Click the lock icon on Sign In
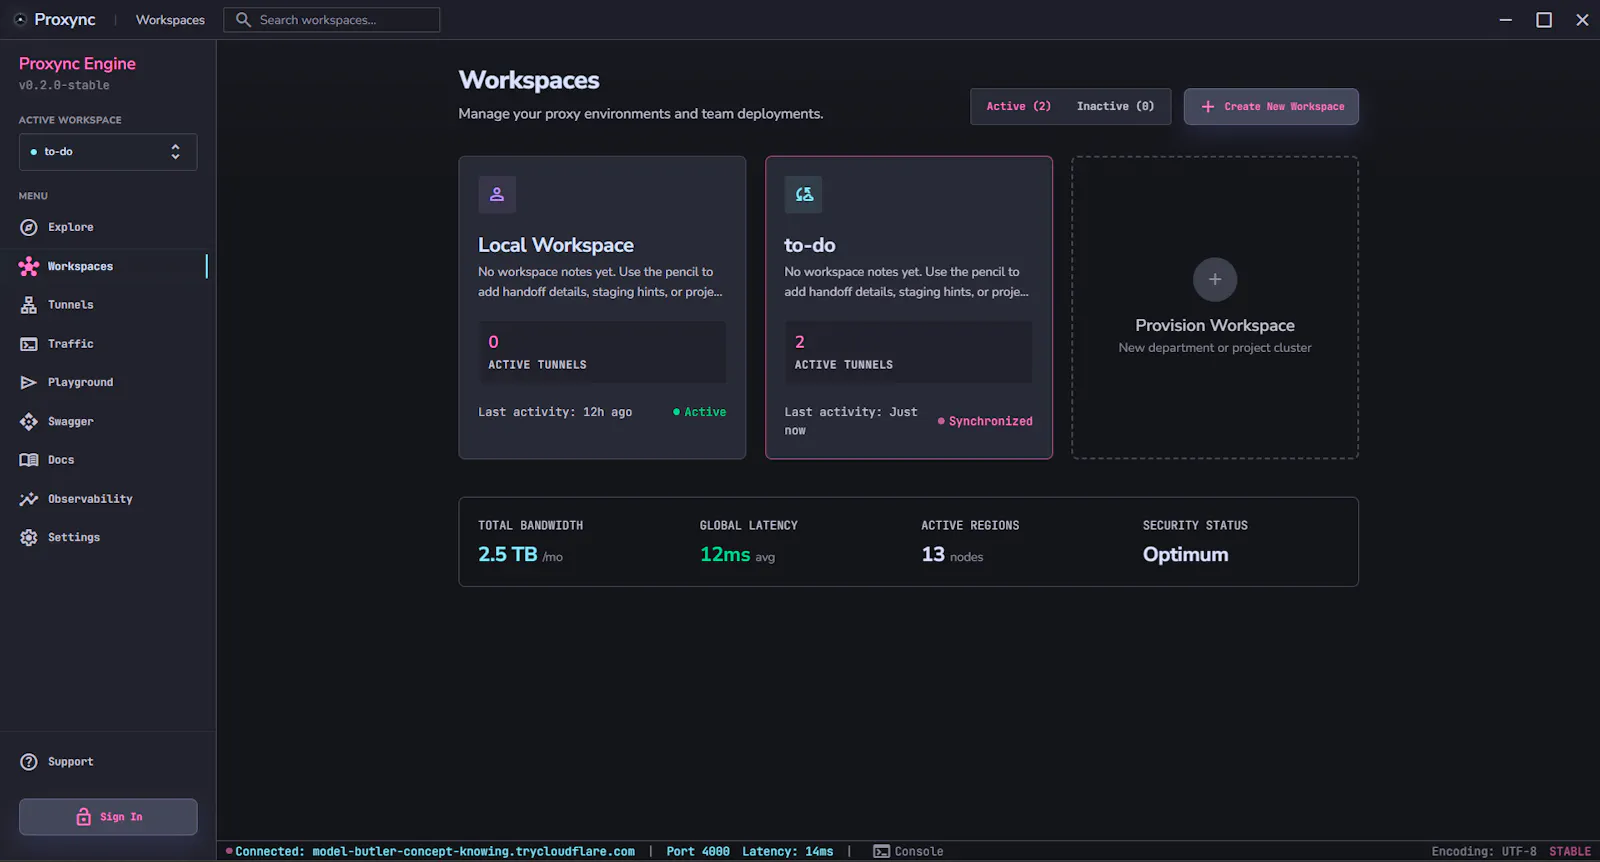 click(84, 817)
